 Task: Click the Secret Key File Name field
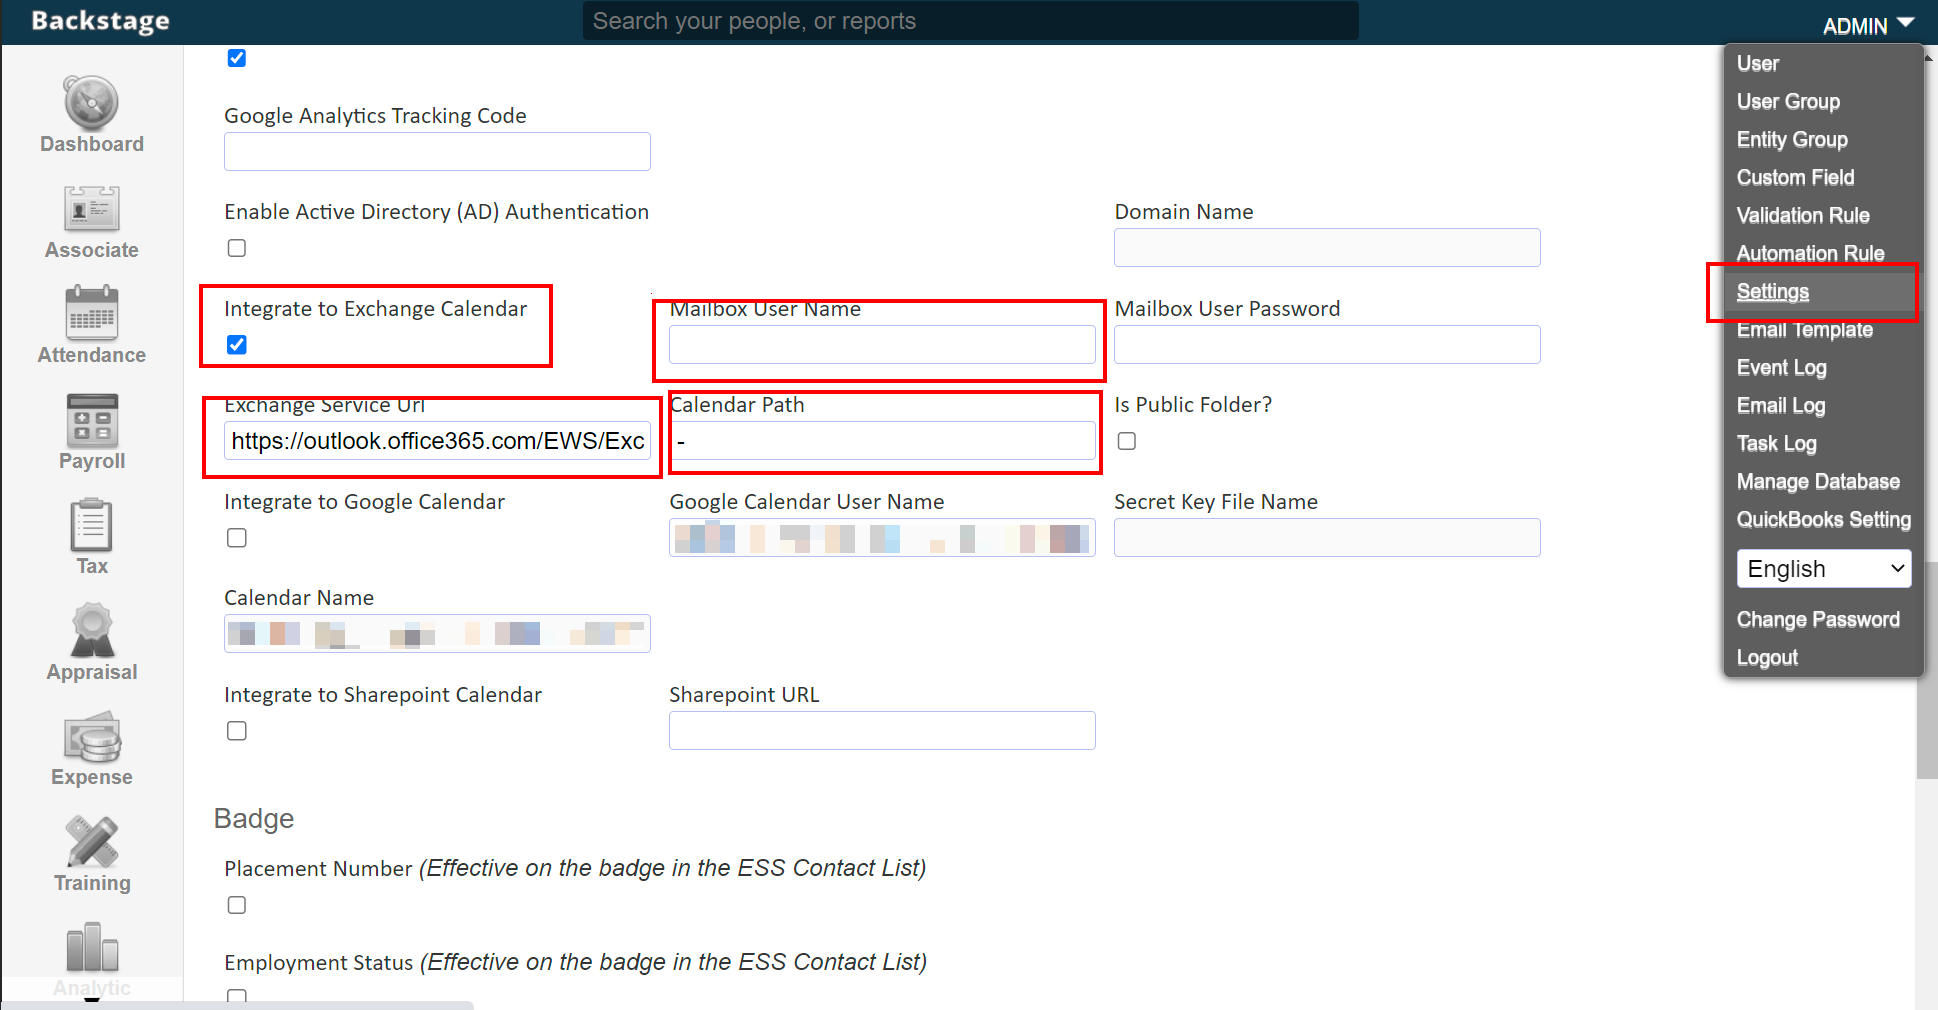[x=1327, y=537]
